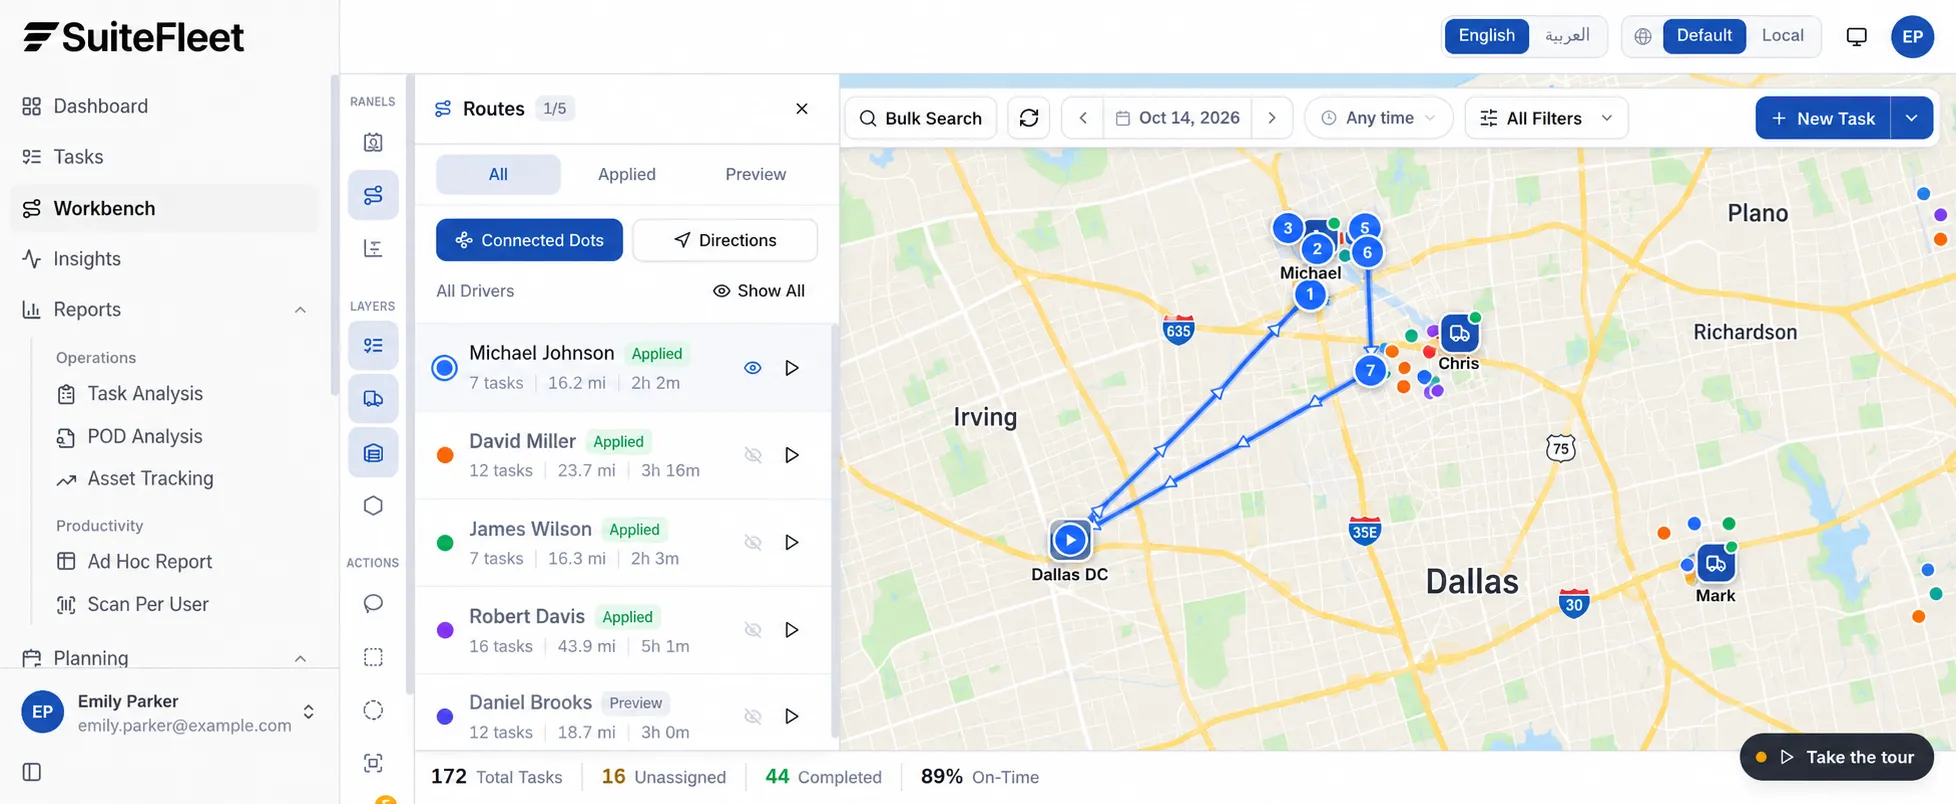This screenshot has height=804, width=1956.
Task: Switch to the Preview routes tab
Action: point(756,174)
